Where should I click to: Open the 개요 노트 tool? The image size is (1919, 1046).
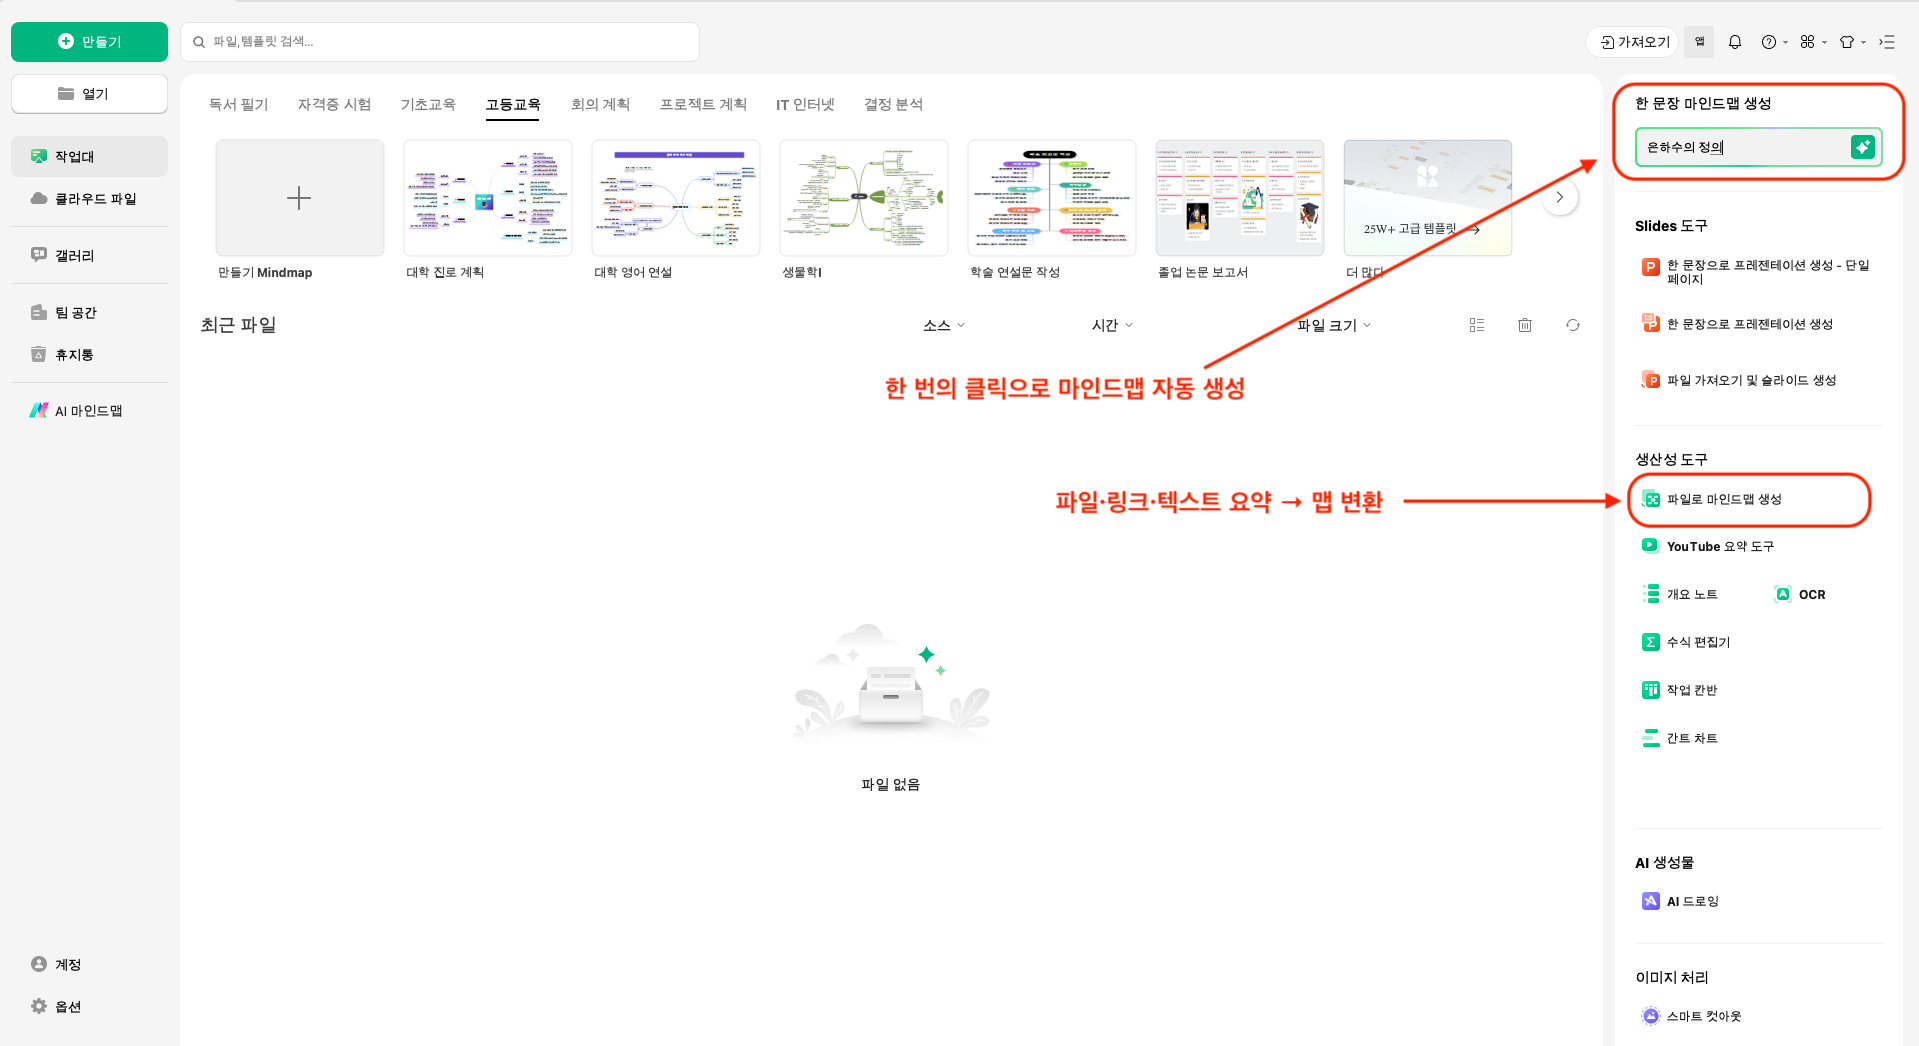click(x=1693, y=593)
